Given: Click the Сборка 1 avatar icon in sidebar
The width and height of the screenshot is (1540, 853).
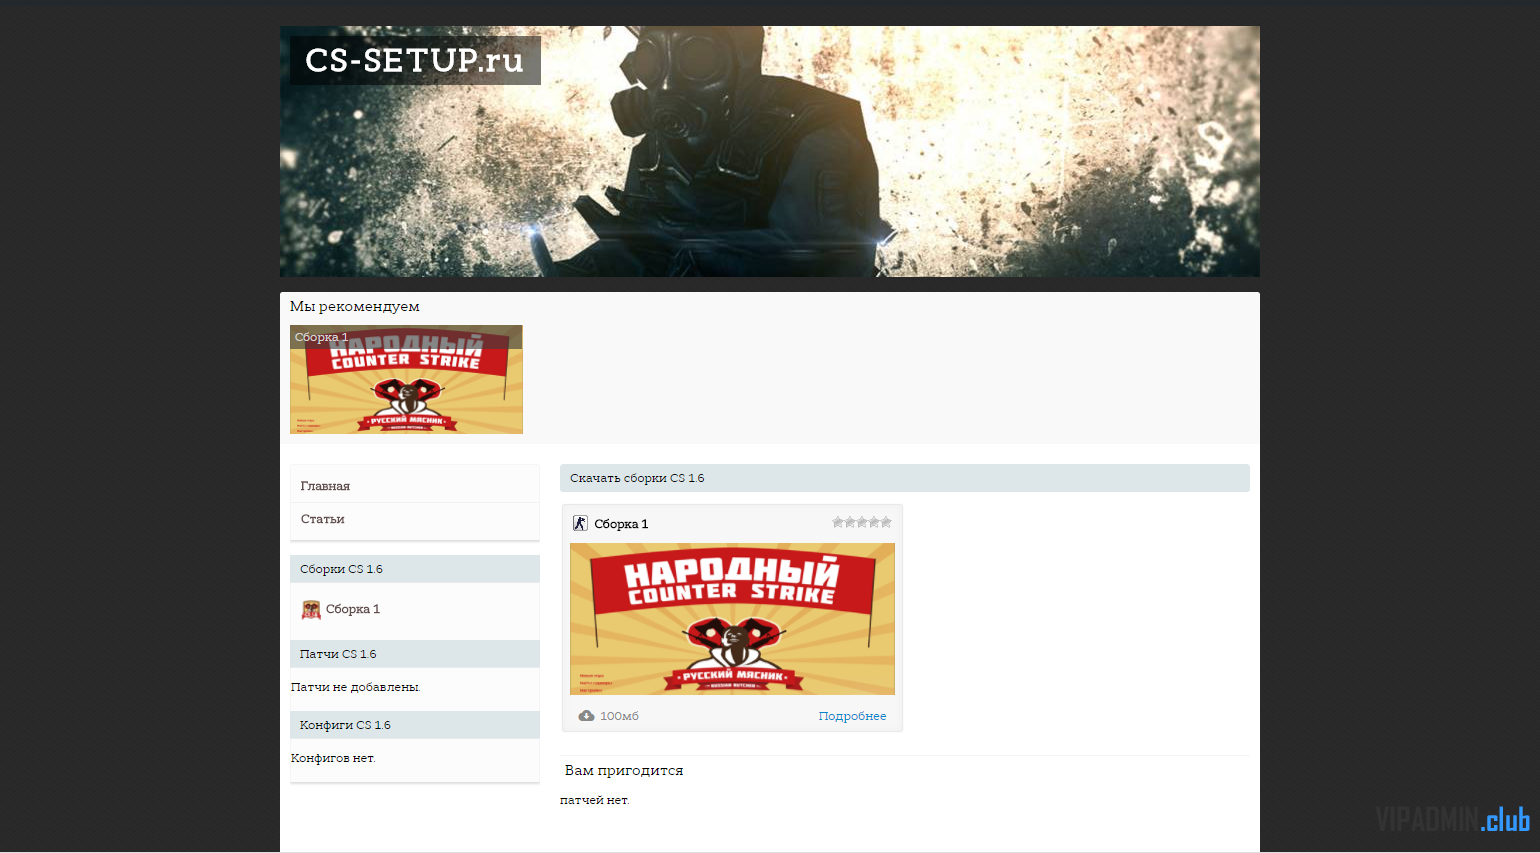Looking at the screenshot, I should tap(311, 609).
